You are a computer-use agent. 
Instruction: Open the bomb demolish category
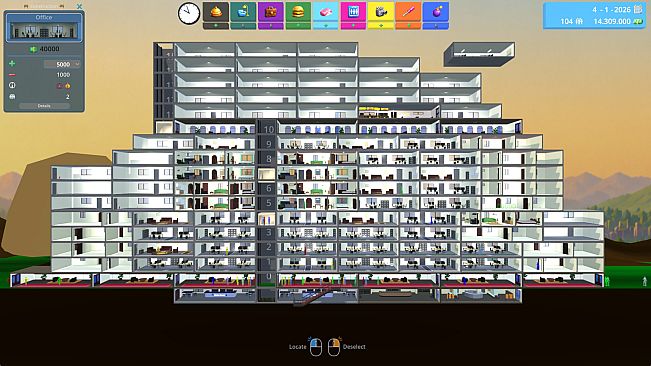tap(436, 12)
